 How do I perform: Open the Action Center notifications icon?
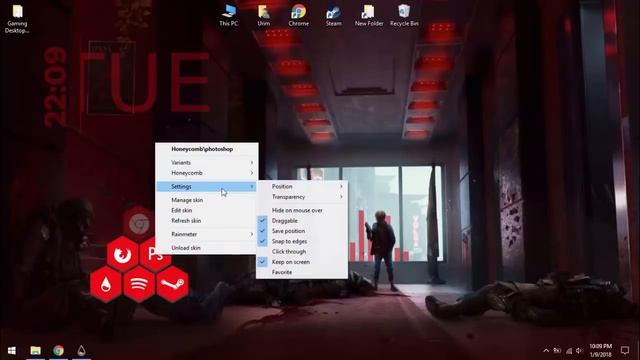click(625, 351)
